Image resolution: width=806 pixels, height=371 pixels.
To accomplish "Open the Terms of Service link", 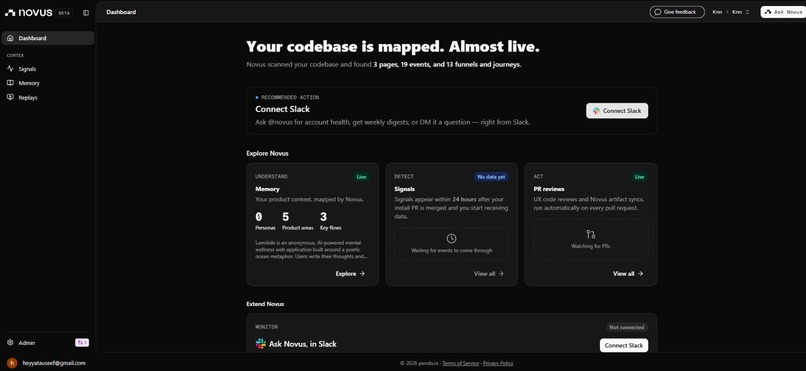I will (461, 363).
